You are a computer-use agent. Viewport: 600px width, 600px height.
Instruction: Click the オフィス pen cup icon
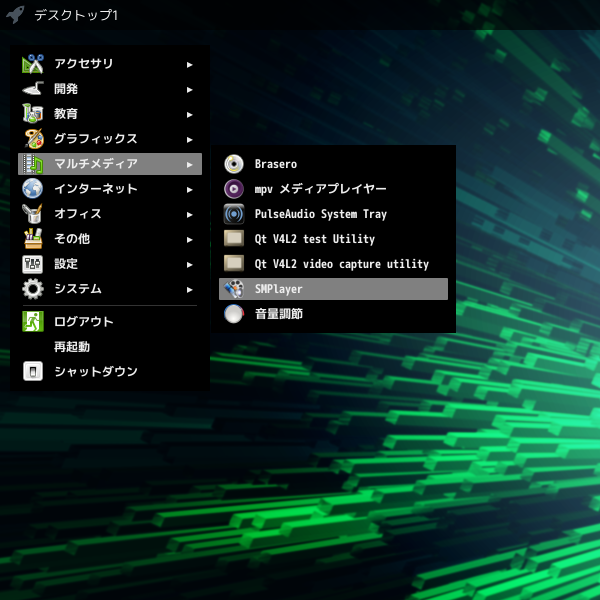tap(33, 214)
